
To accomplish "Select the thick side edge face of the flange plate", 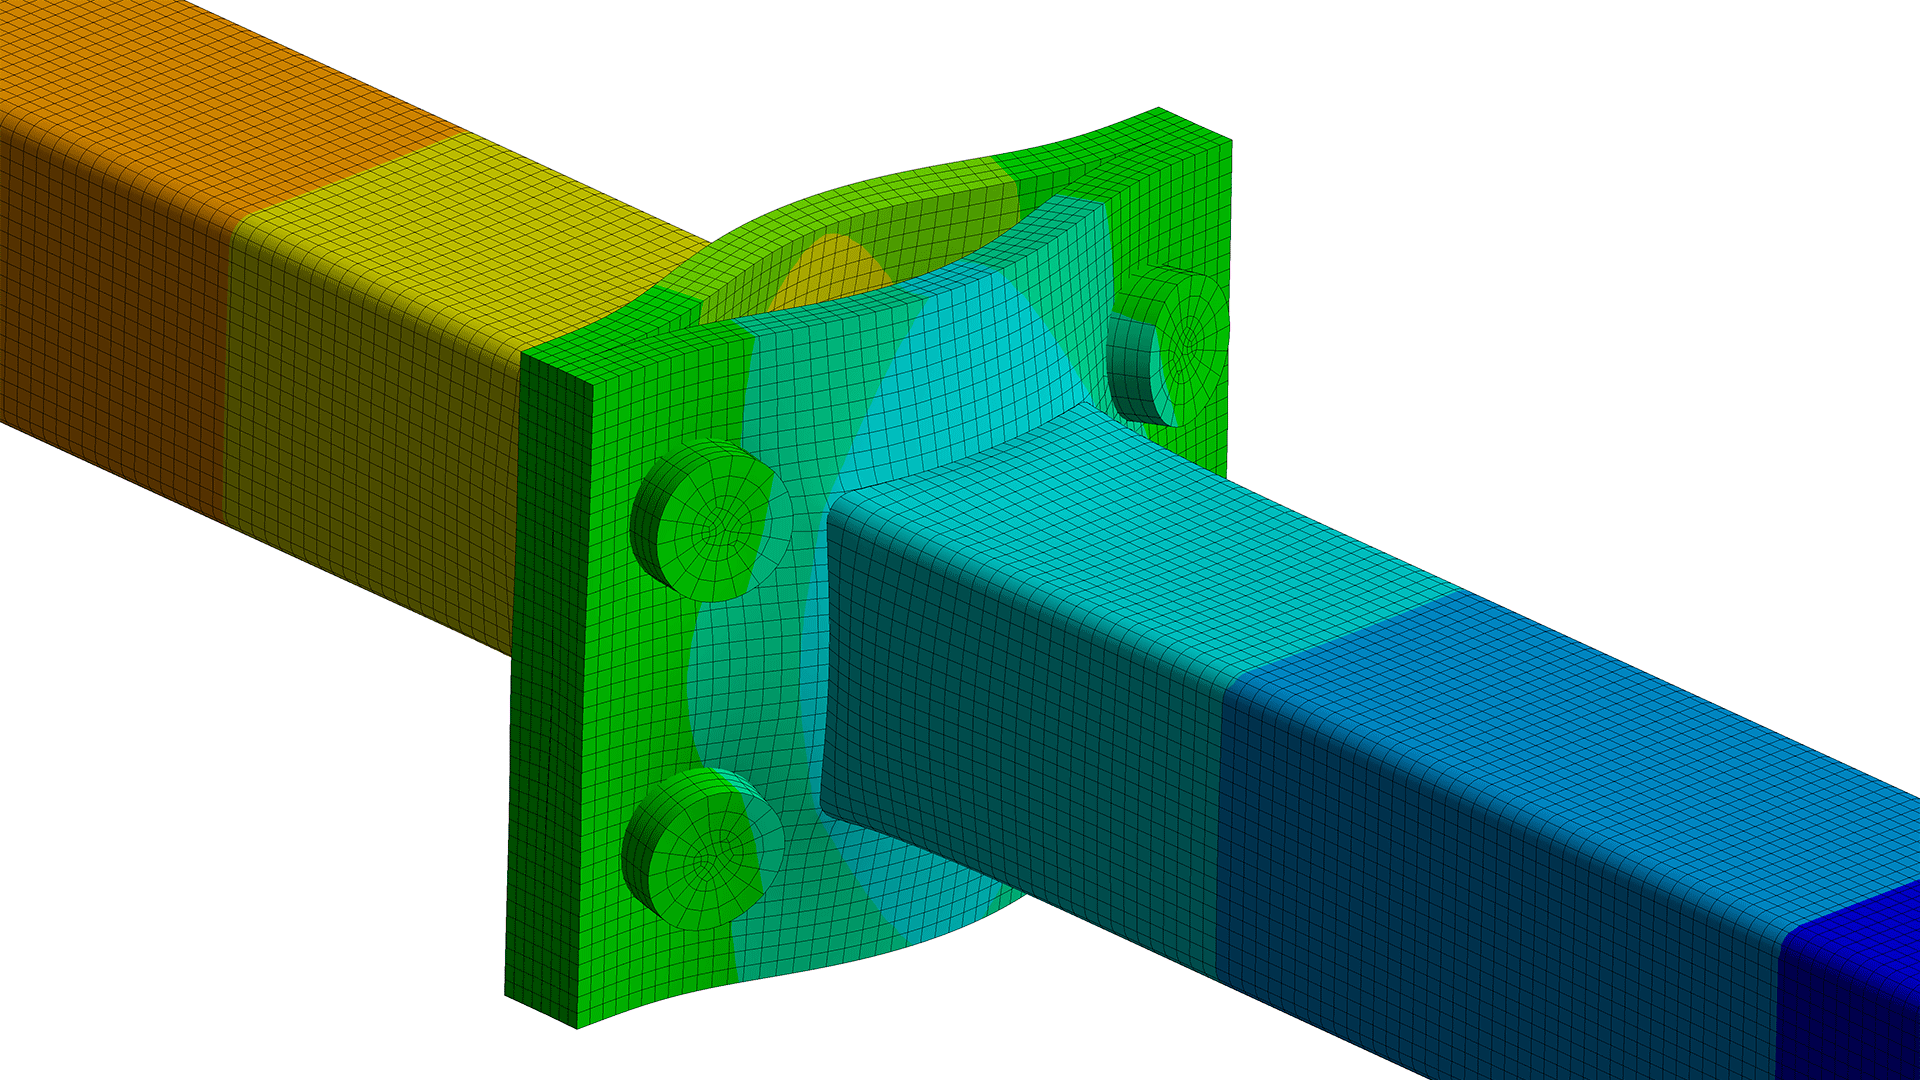I will [x=548, y=690].
